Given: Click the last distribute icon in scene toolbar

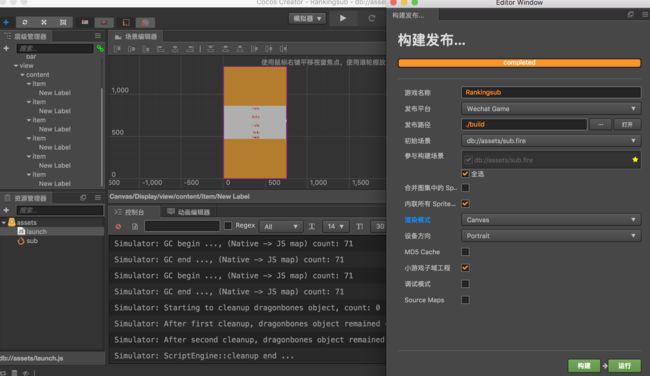Looking at the screenshot, I should pyautogui.click(x=284, y=49).
